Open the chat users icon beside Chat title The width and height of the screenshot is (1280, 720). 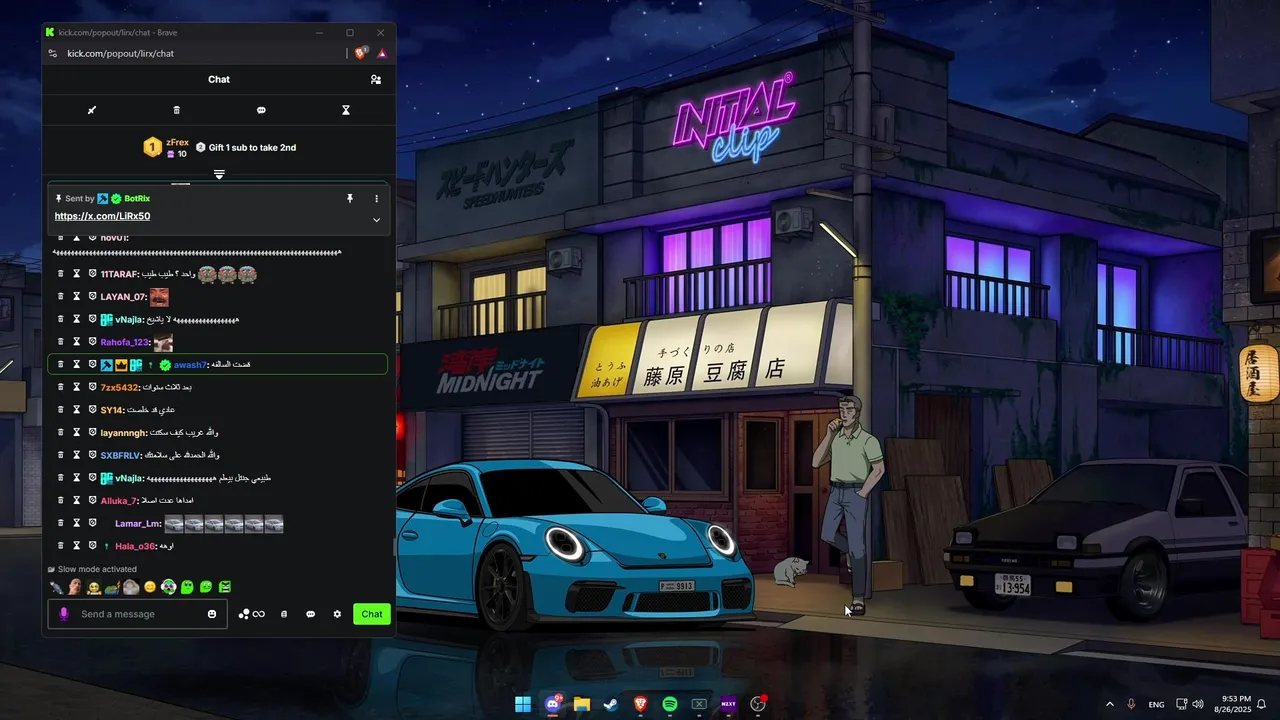click(x=376, y=79)
